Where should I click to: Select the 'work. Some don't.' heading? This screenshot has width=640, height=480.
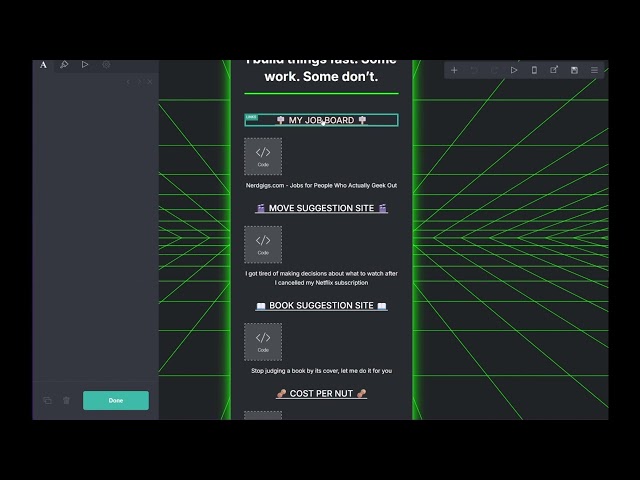[321, 76]
